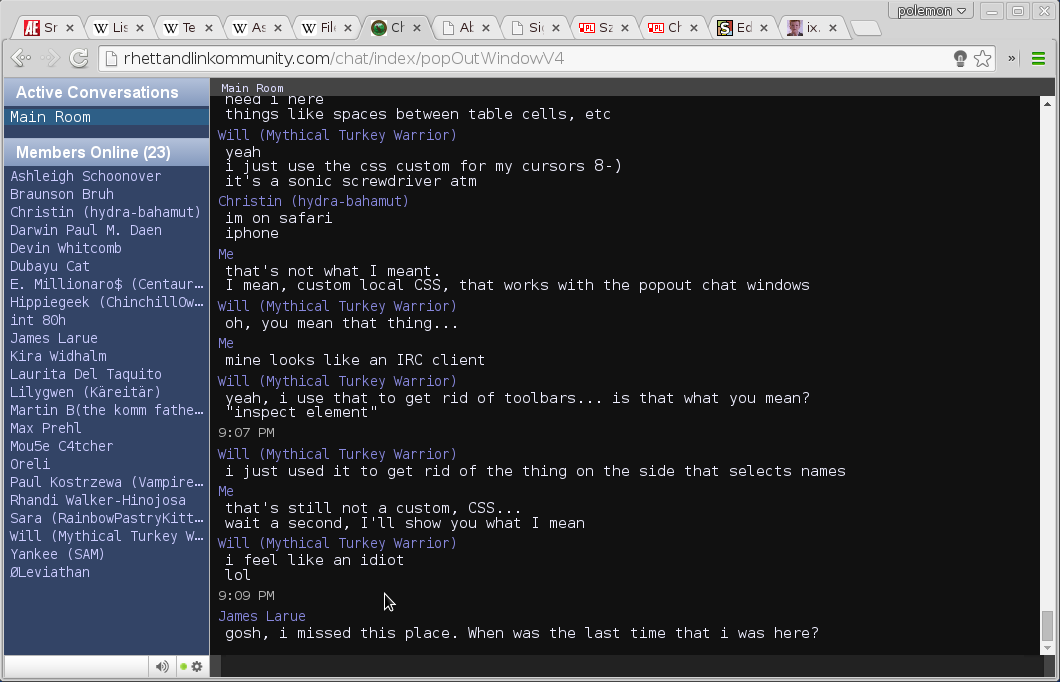Select member Lilygwen (Käreitär)
The height and width of the screenshot is (682, 1060).
(85, 393)
